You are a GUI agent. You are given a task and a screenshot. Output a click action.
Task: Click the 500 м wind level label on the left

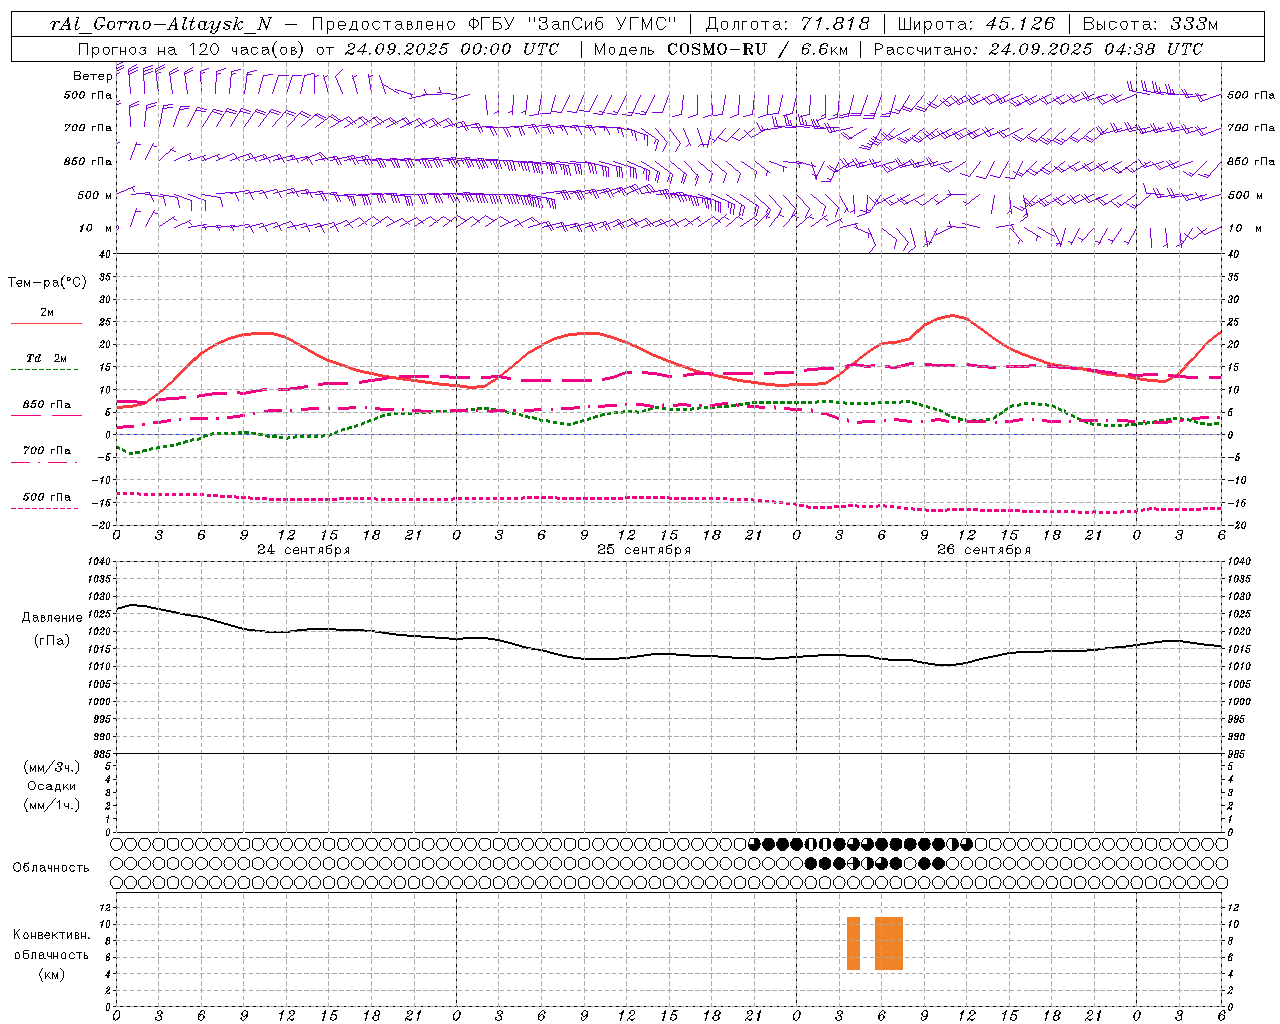click(x=96, y=195)
